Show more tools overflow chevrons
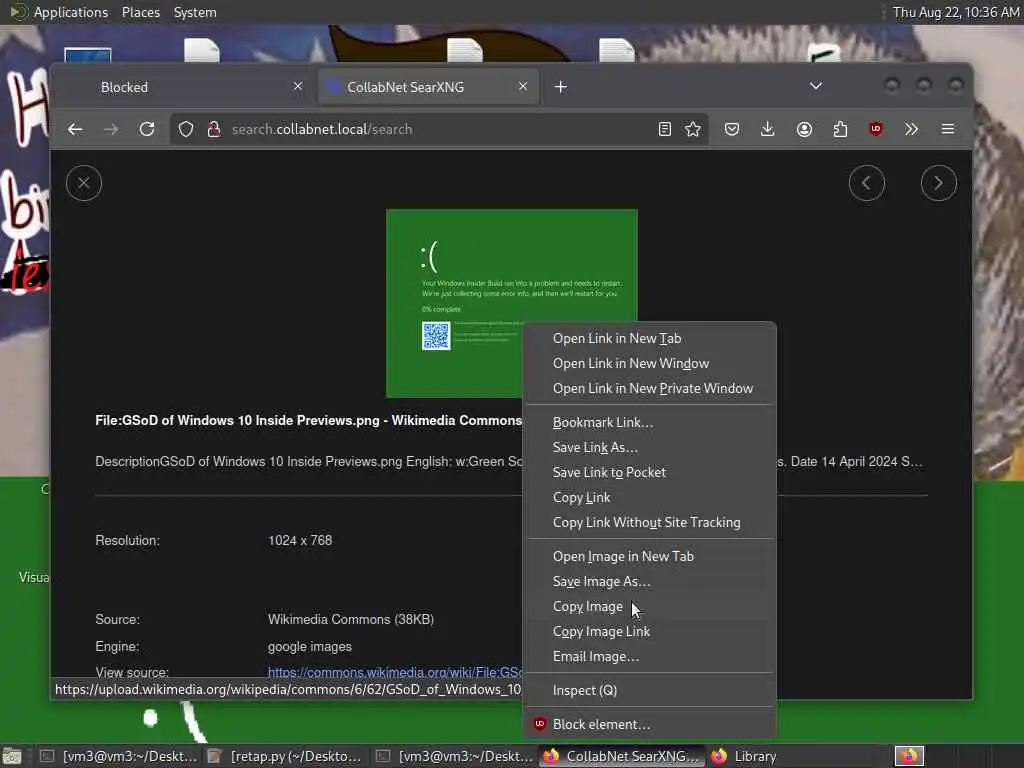Viewport: 1024px width, 768px height. click(912, 129)
